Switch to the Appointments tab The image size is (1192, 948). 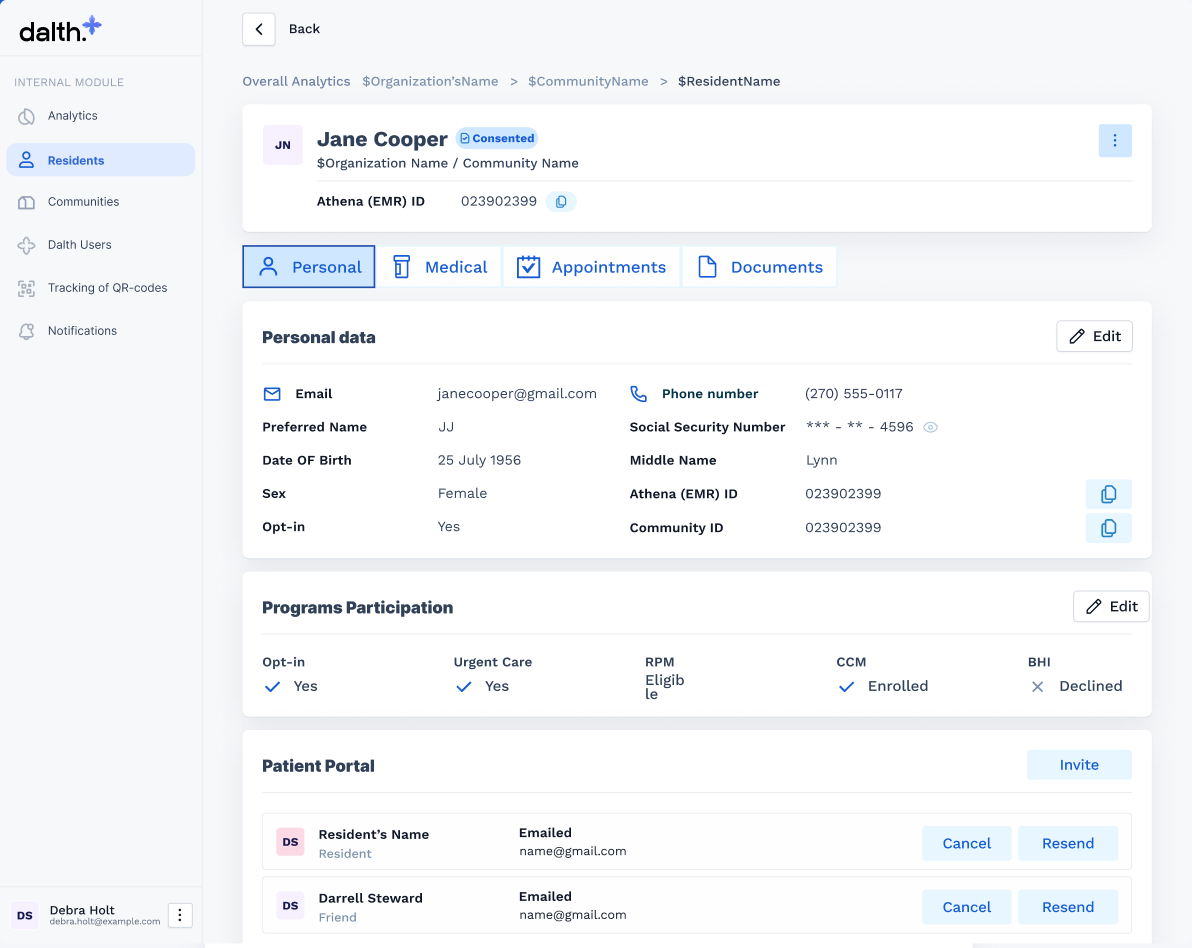591,267
